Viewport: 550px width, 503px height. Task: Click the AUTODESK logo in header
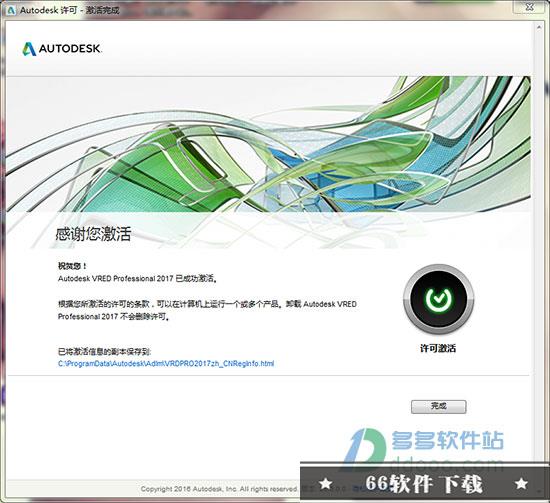click(62, 49)
